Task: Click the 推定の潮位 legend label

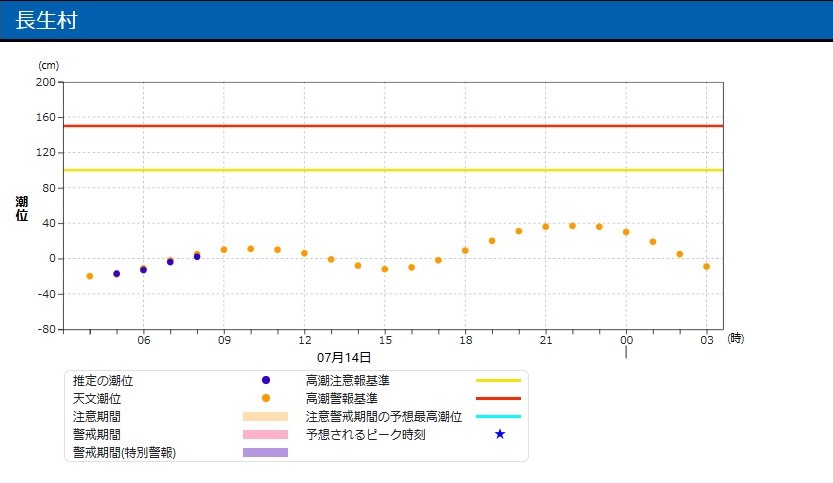Action: click(x=103, y=380)
